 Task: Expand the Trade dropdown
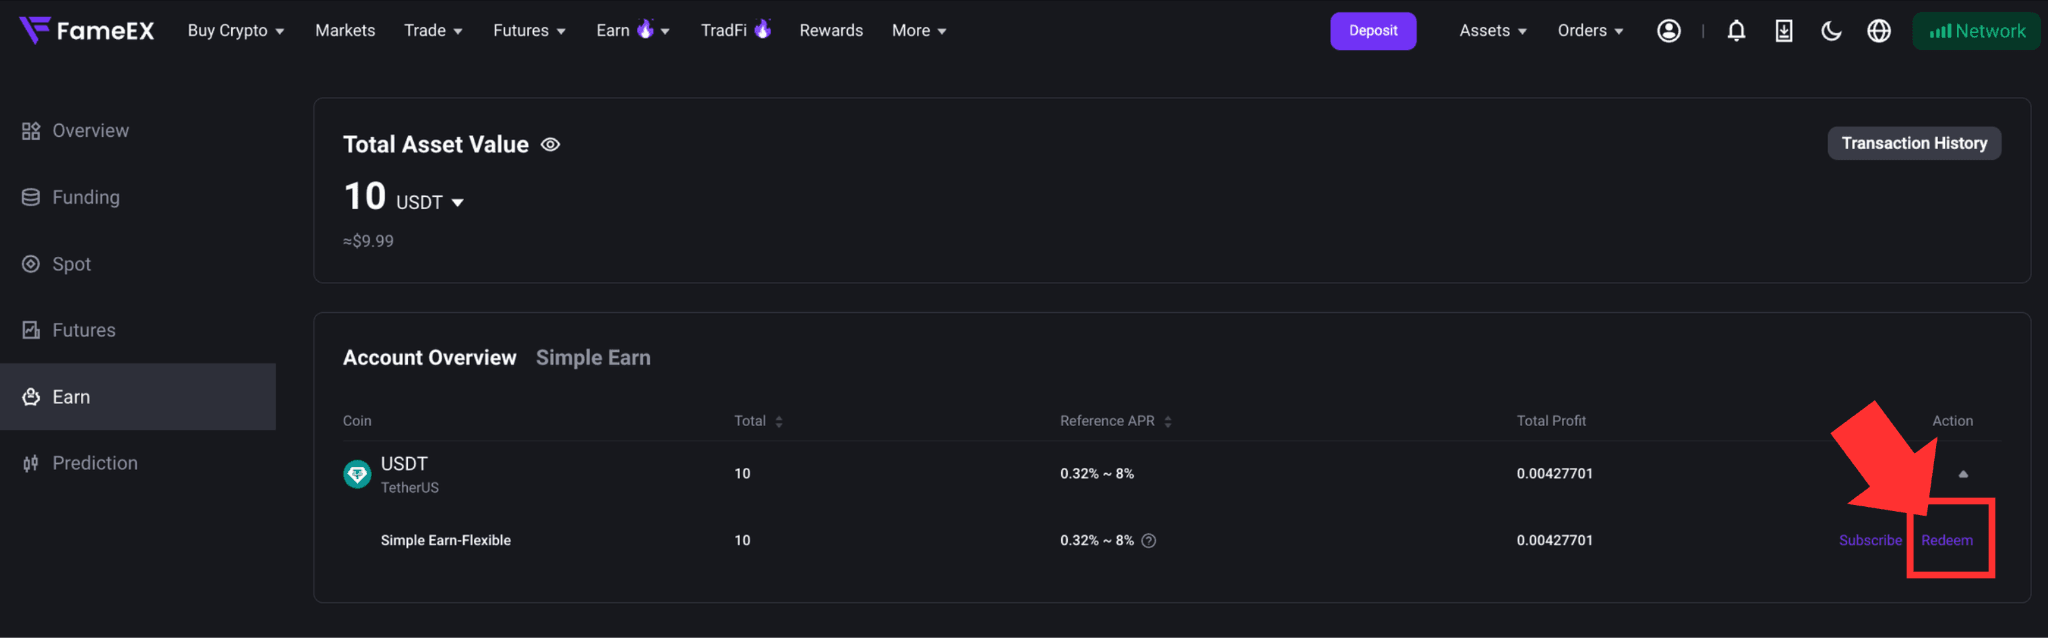tap(433, 31)
